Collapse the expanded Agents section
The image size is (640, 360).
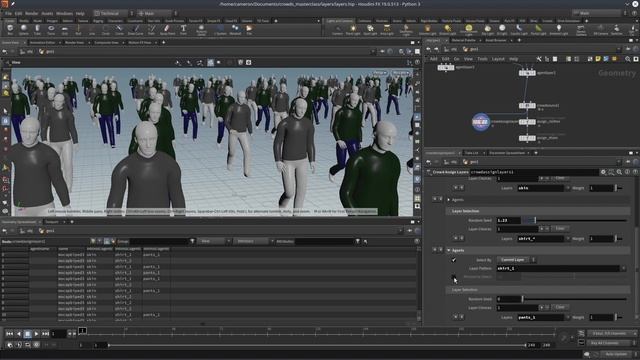(449, 250)
